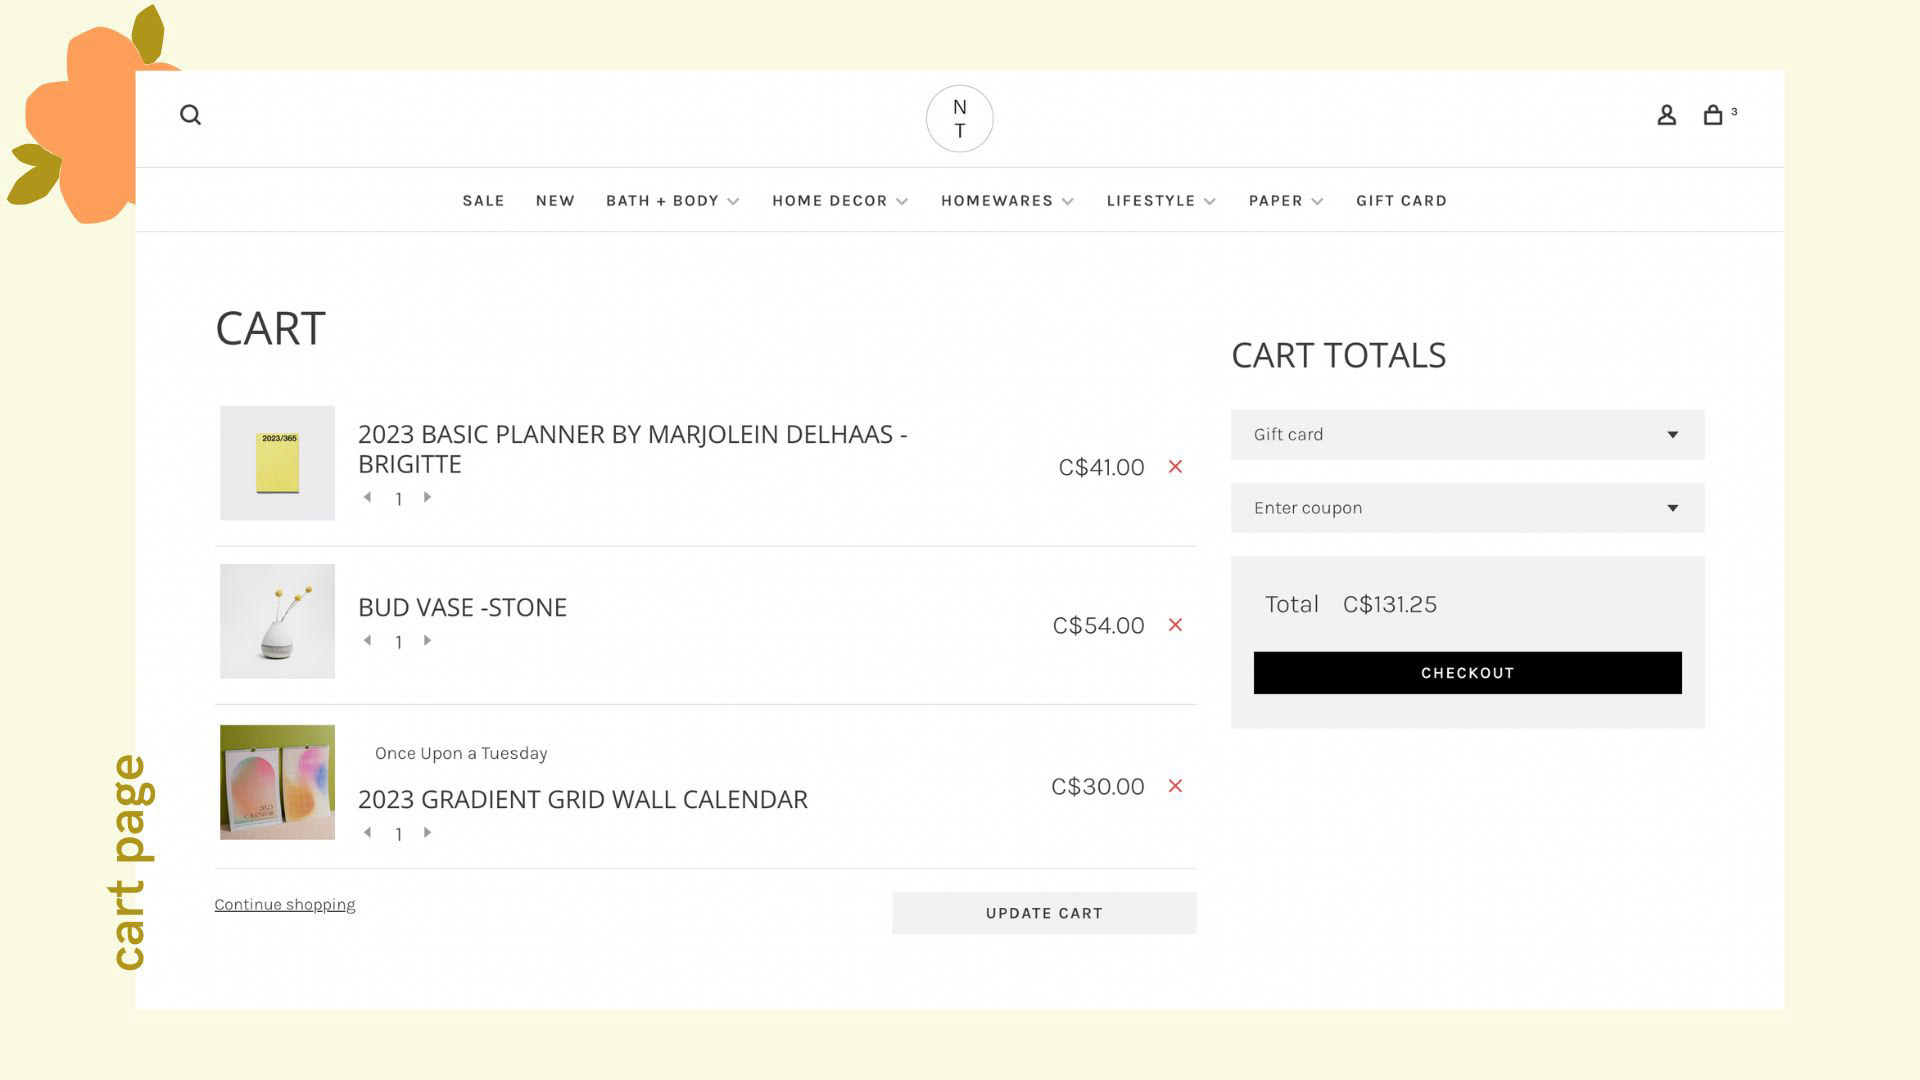Screen dimensions: 1920x1080
Task: Follow the Continue shopping link
Action: tap(285, 904)
